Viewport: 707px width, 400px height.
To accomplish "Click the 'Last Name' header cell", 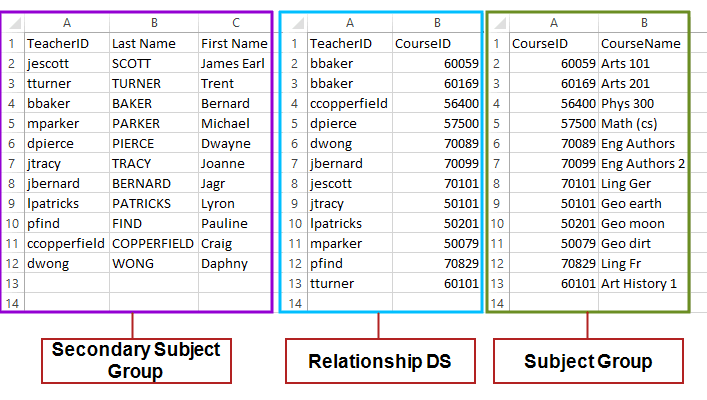I will click(154, 43).
